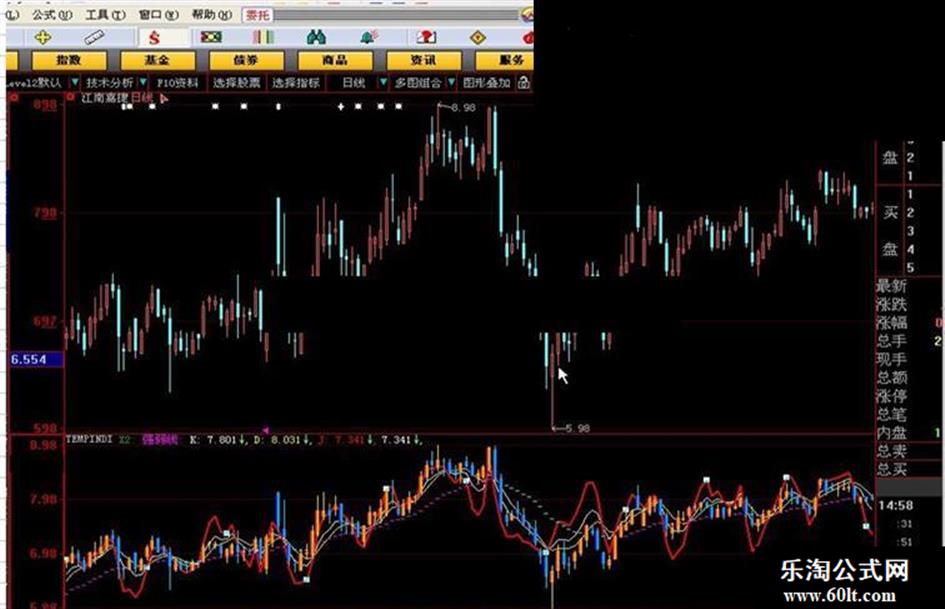This screenshot has width=945, height=609.
Task: Click the TEMPINDI indicator name
Action: tap(89, 440)
